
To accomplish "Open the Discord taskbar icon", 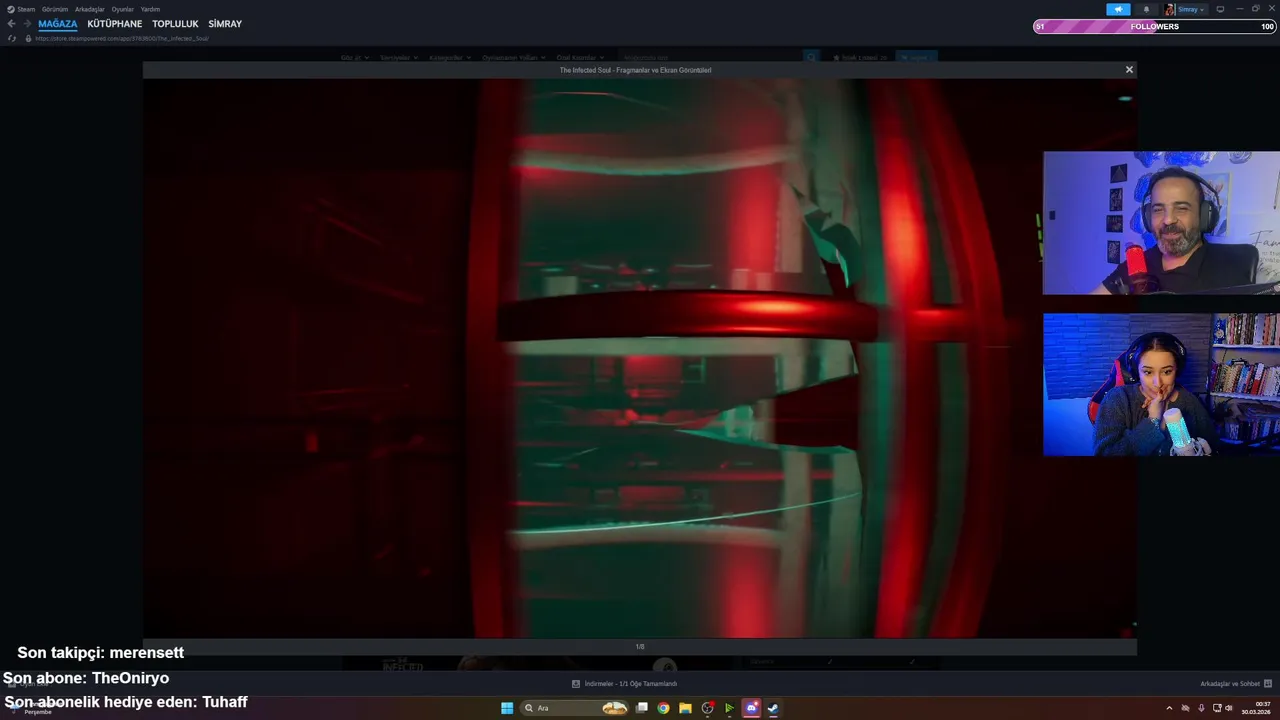I will point(751,708).
